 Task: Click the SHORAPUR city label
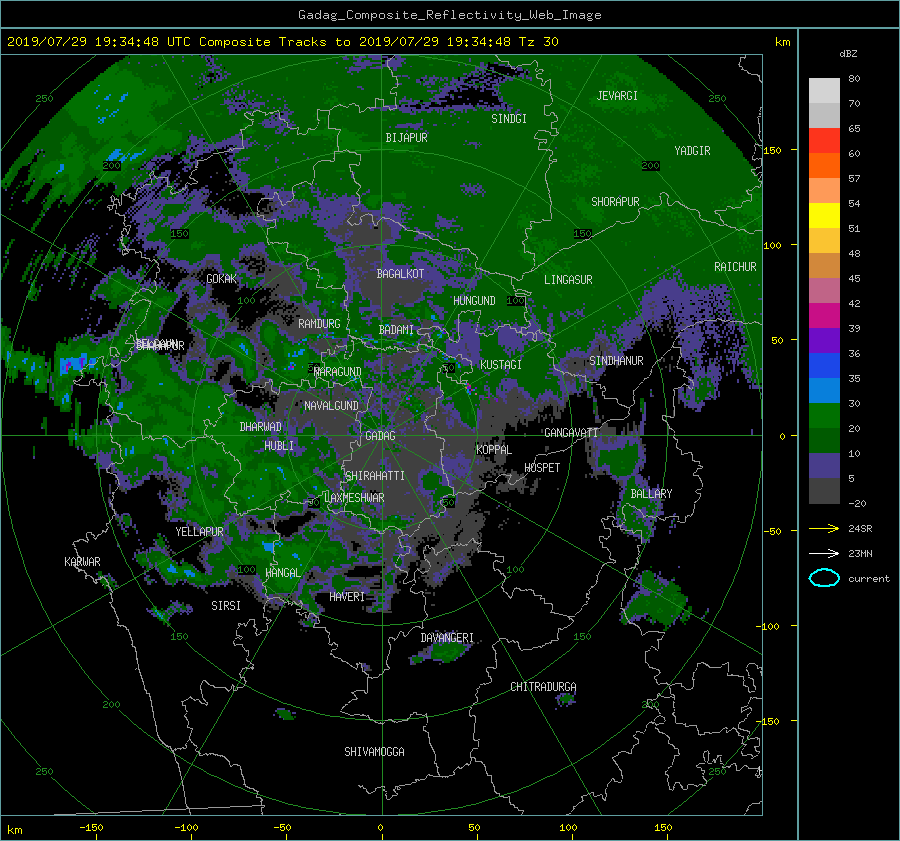point(615,202)
